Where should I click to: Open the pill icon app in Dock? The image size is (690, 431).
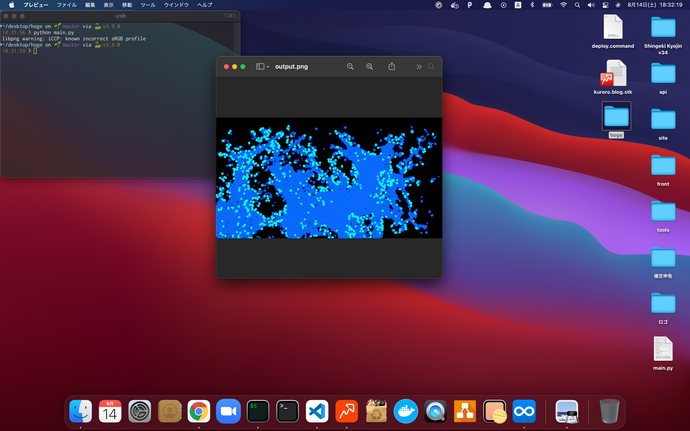(x=495, y=411)
